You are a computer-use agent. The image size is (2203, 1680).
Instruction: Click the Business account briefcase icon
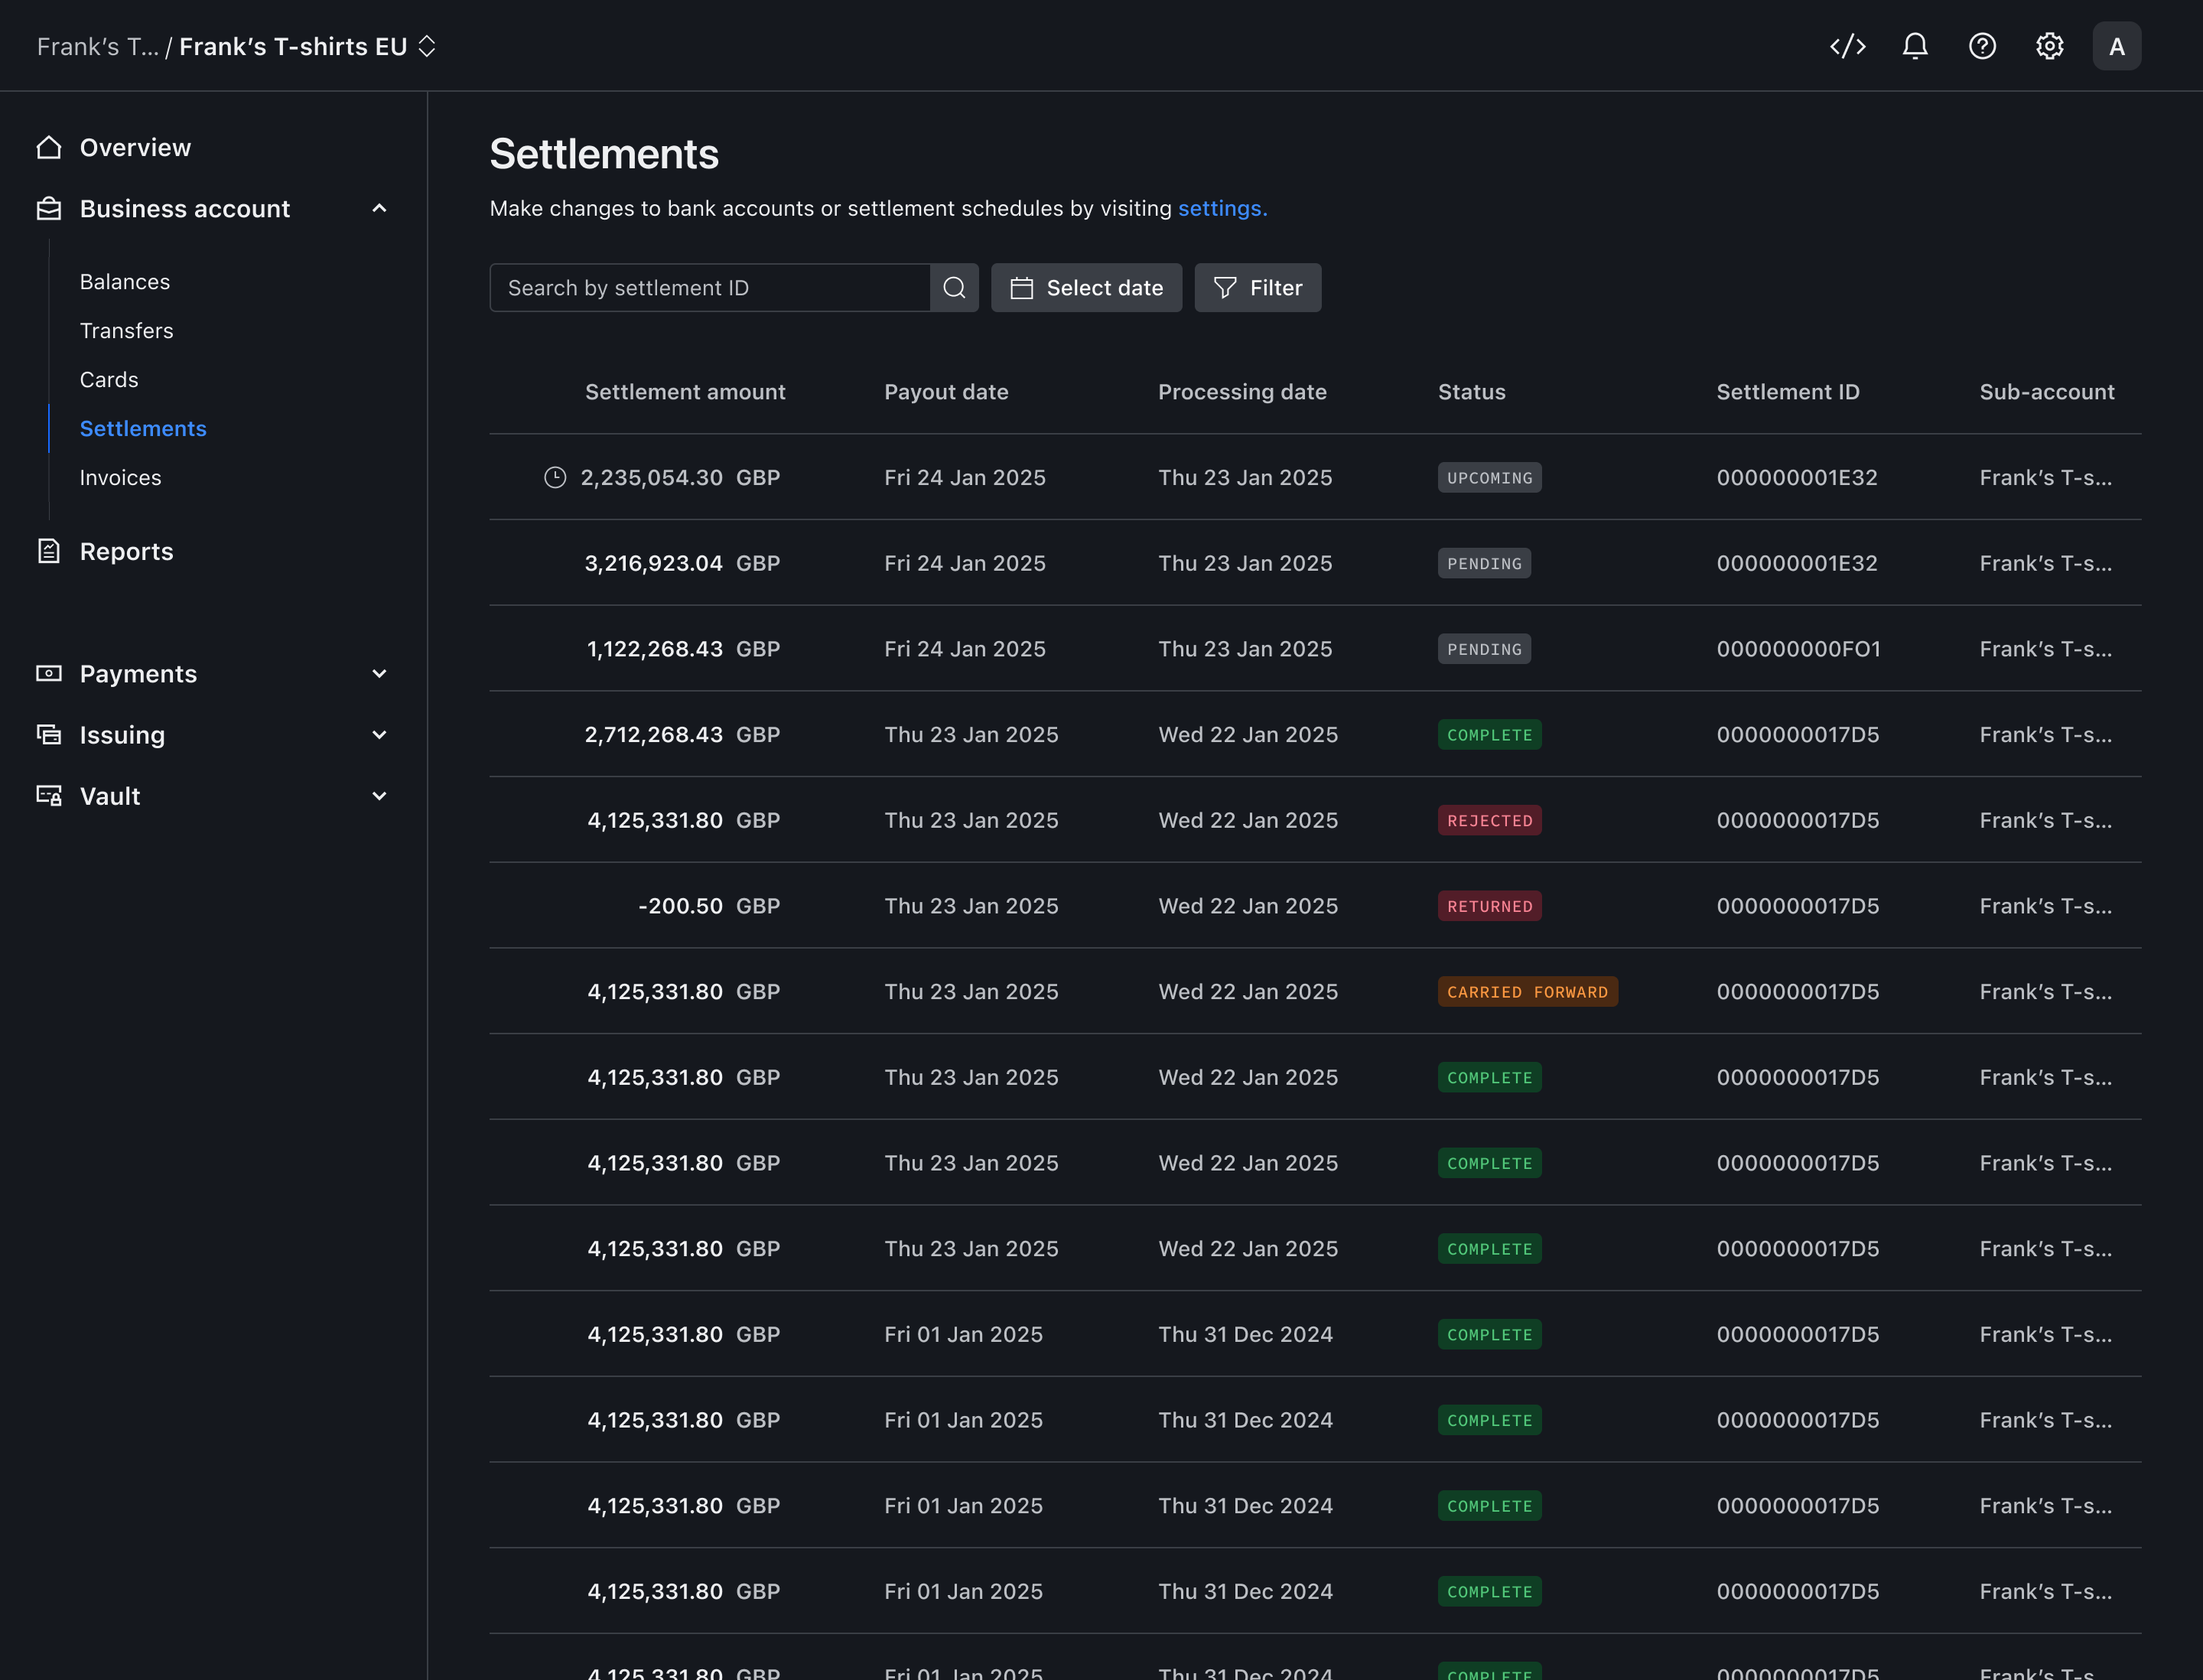[x=49, y=208]
